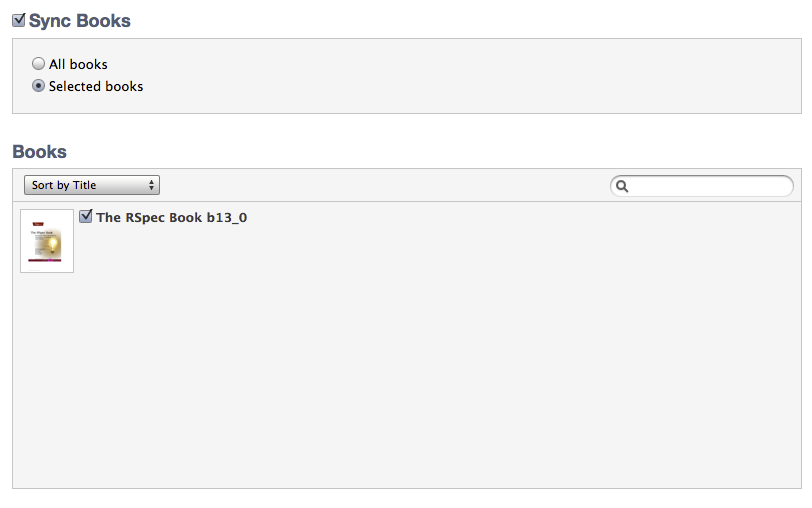Click the RSpec Book cover thumbnail
Viewport: 812px width, 508px height.
47,241
